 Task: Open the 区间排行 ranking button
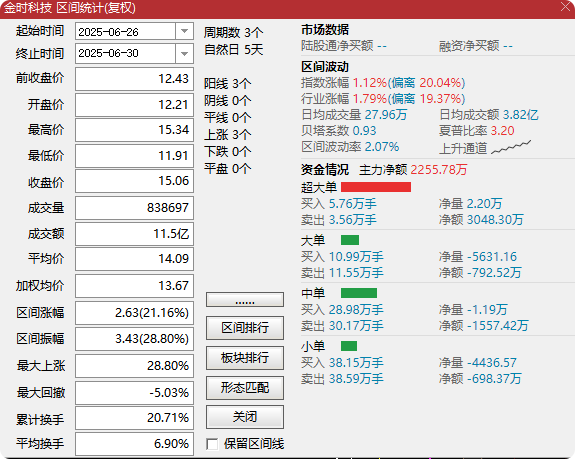tap(245, 328)
